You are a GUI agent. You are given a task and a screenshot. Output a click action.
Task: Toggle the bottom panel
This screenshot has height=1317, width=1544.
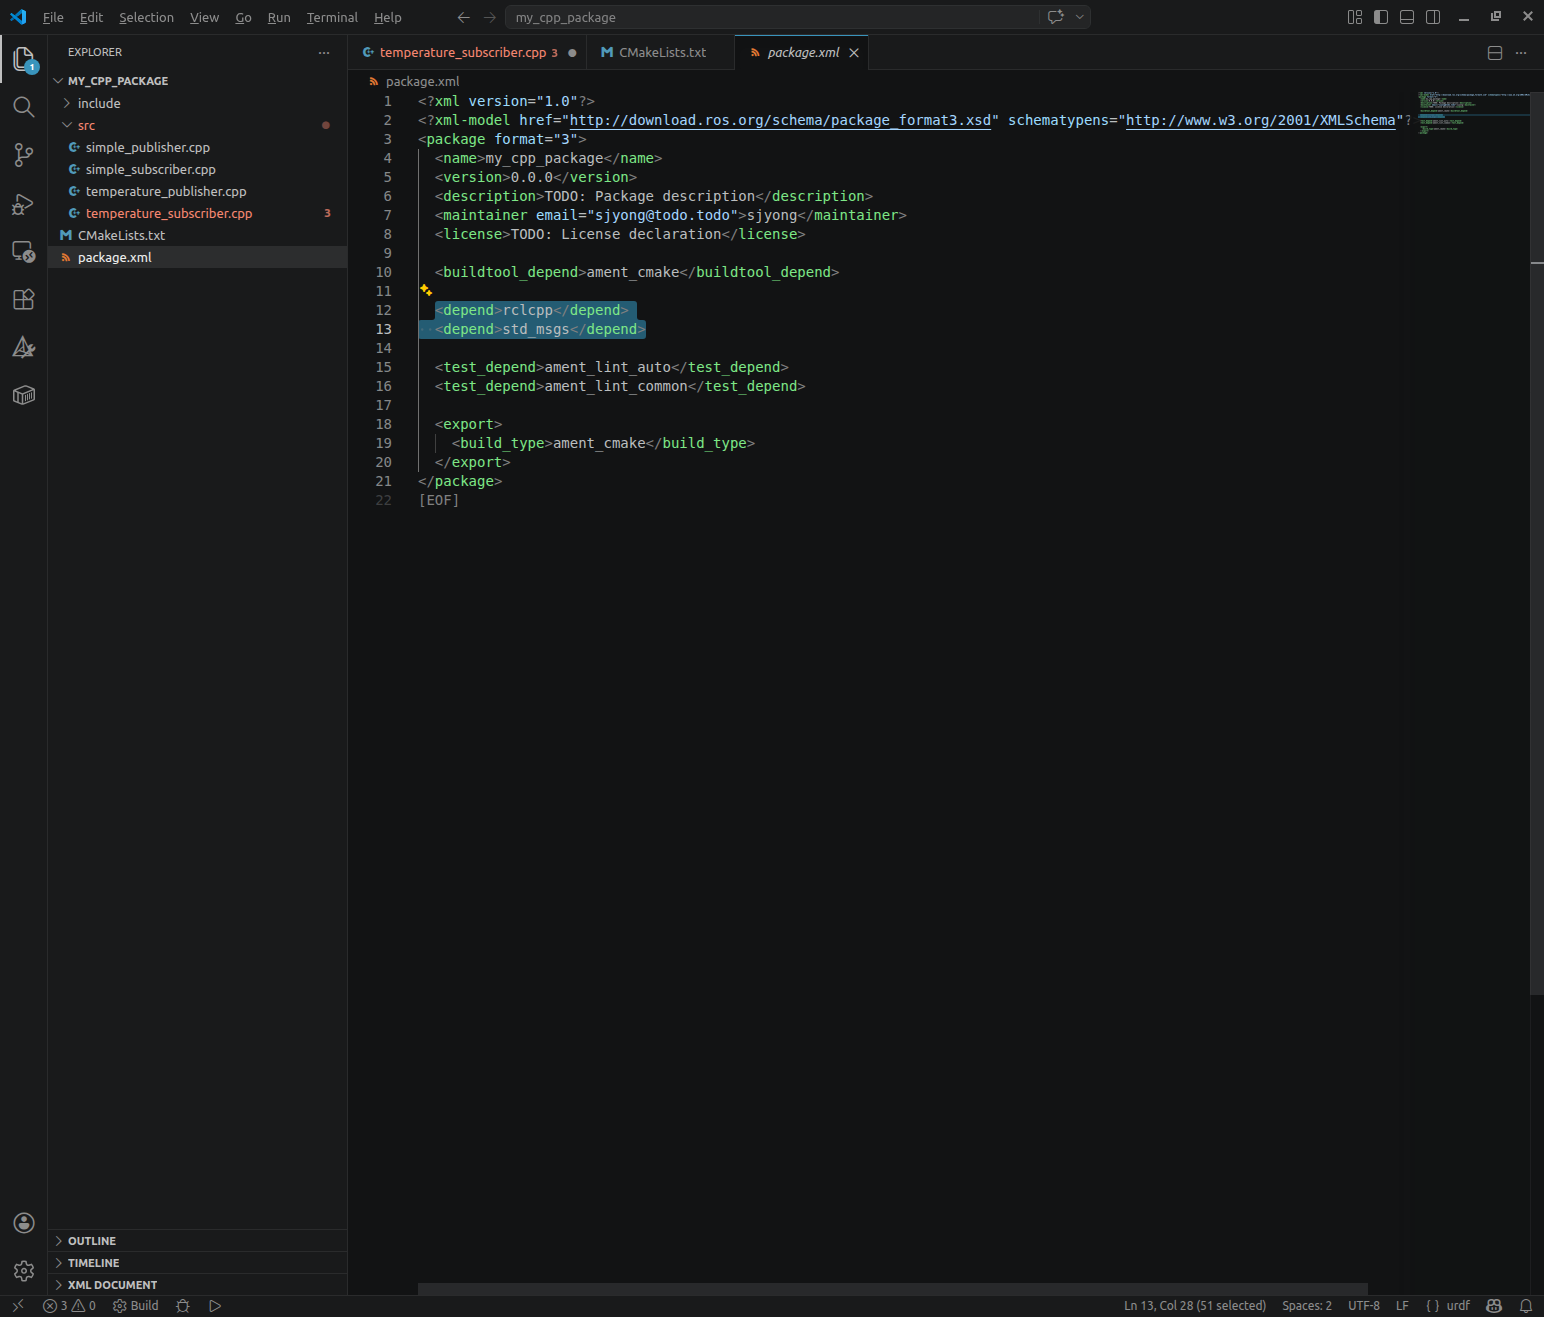click(1407, 17)
